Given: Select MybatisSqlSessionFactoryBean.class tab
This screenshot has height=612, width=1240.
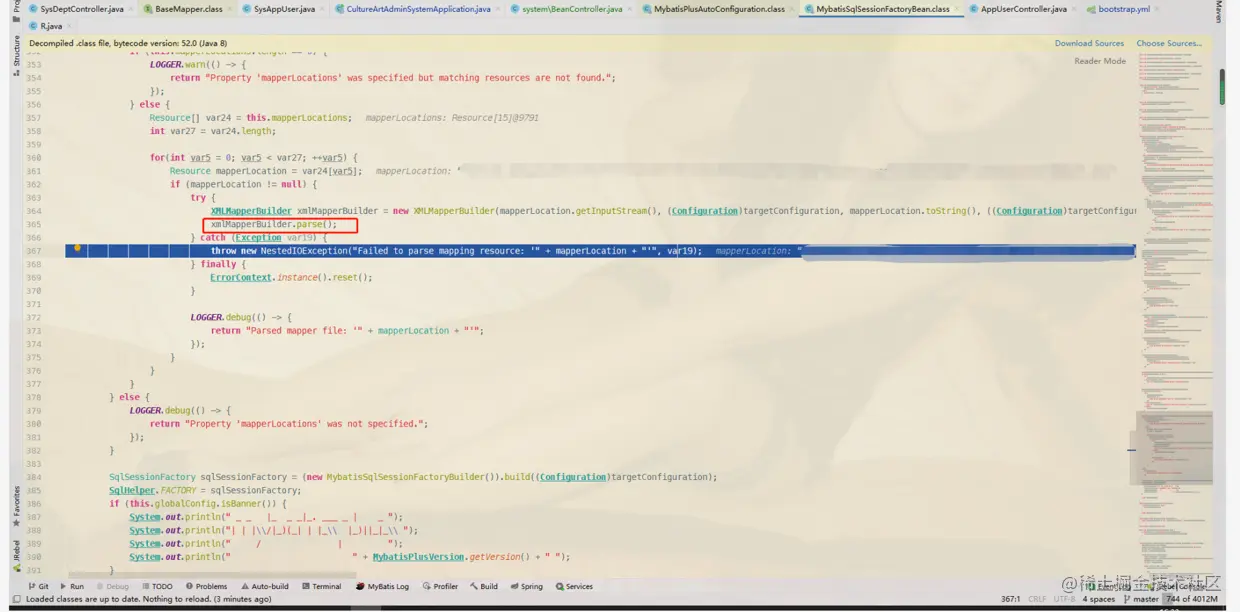Looking at the screenshot, I should [883, 9].
